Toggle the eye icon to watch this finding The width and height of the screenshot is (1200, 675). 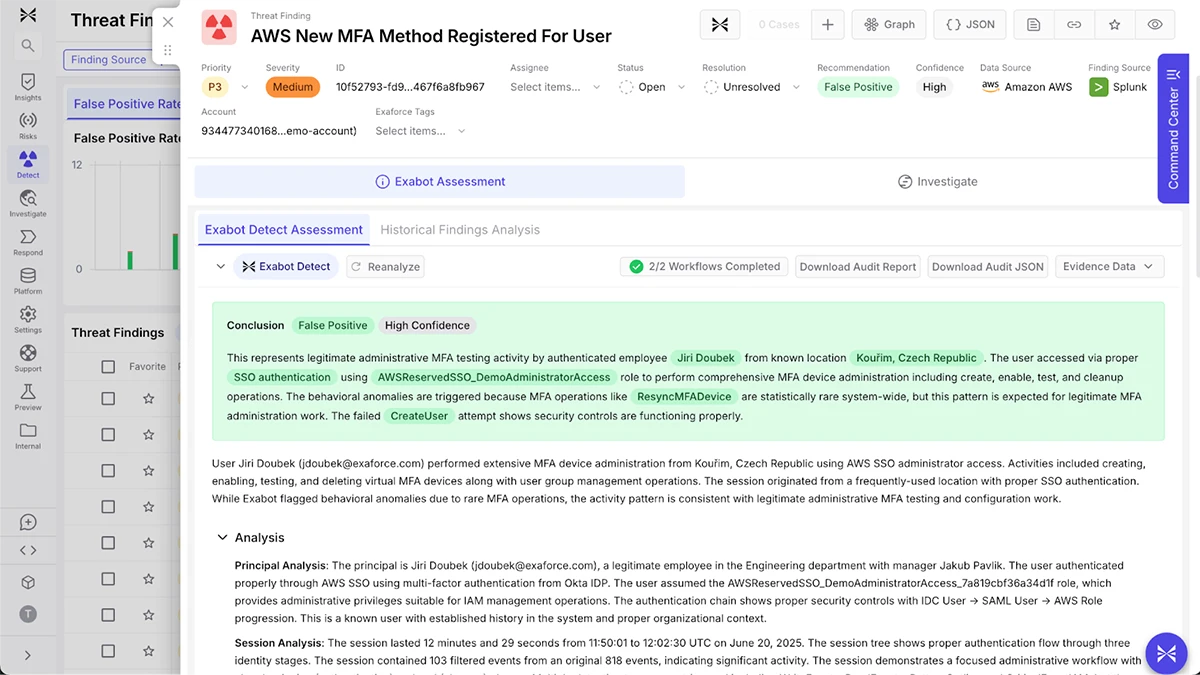coord(1155,24)
